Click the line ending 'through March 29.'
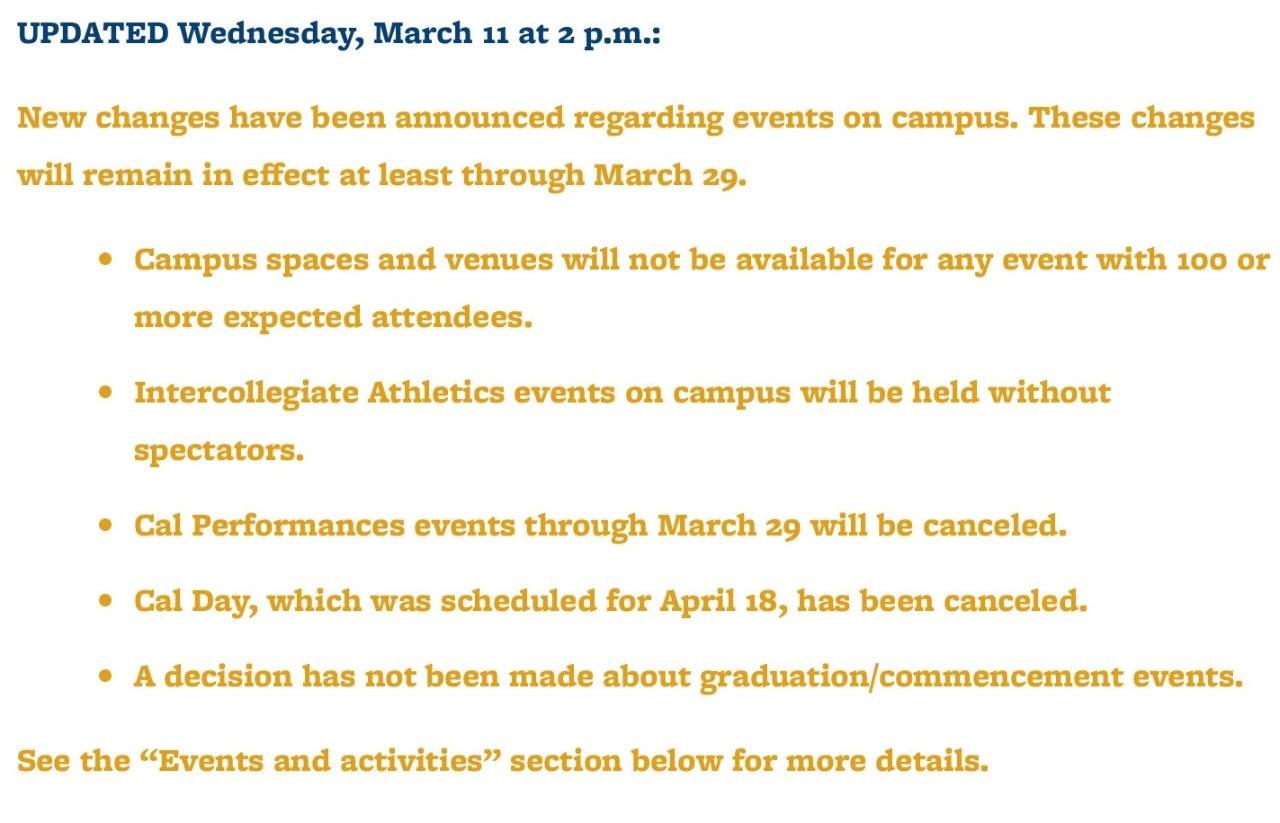 [x=382, y=176]
